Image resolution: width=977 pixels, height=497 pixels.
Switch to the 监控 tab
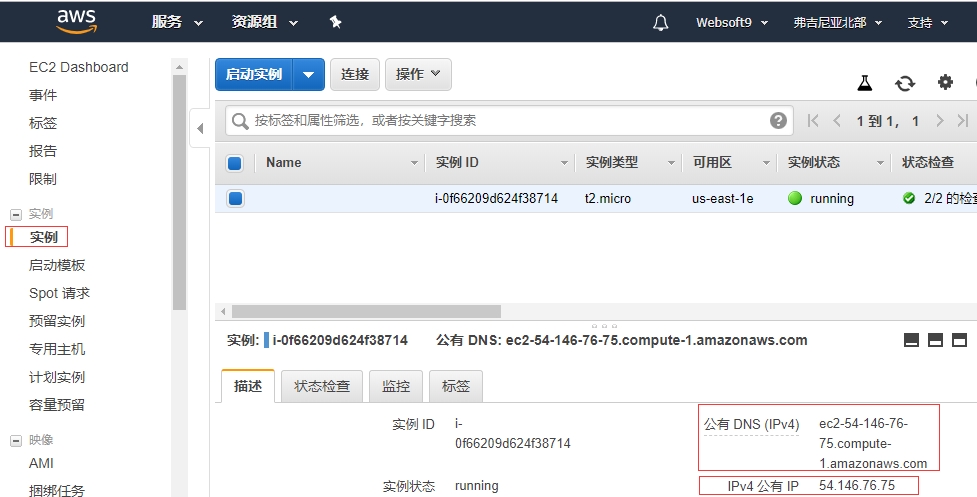pyautogui.click(x=396, y=386)
